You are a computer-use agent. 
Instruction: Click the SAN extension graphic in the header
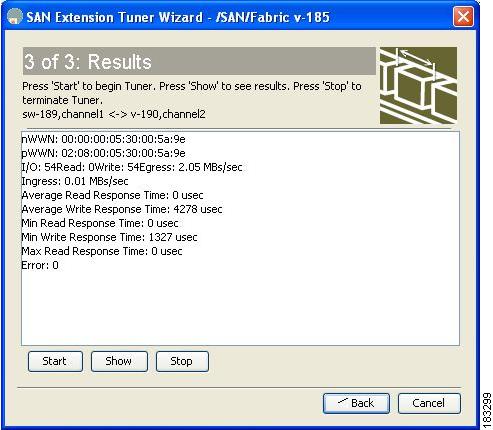(418, 86)
